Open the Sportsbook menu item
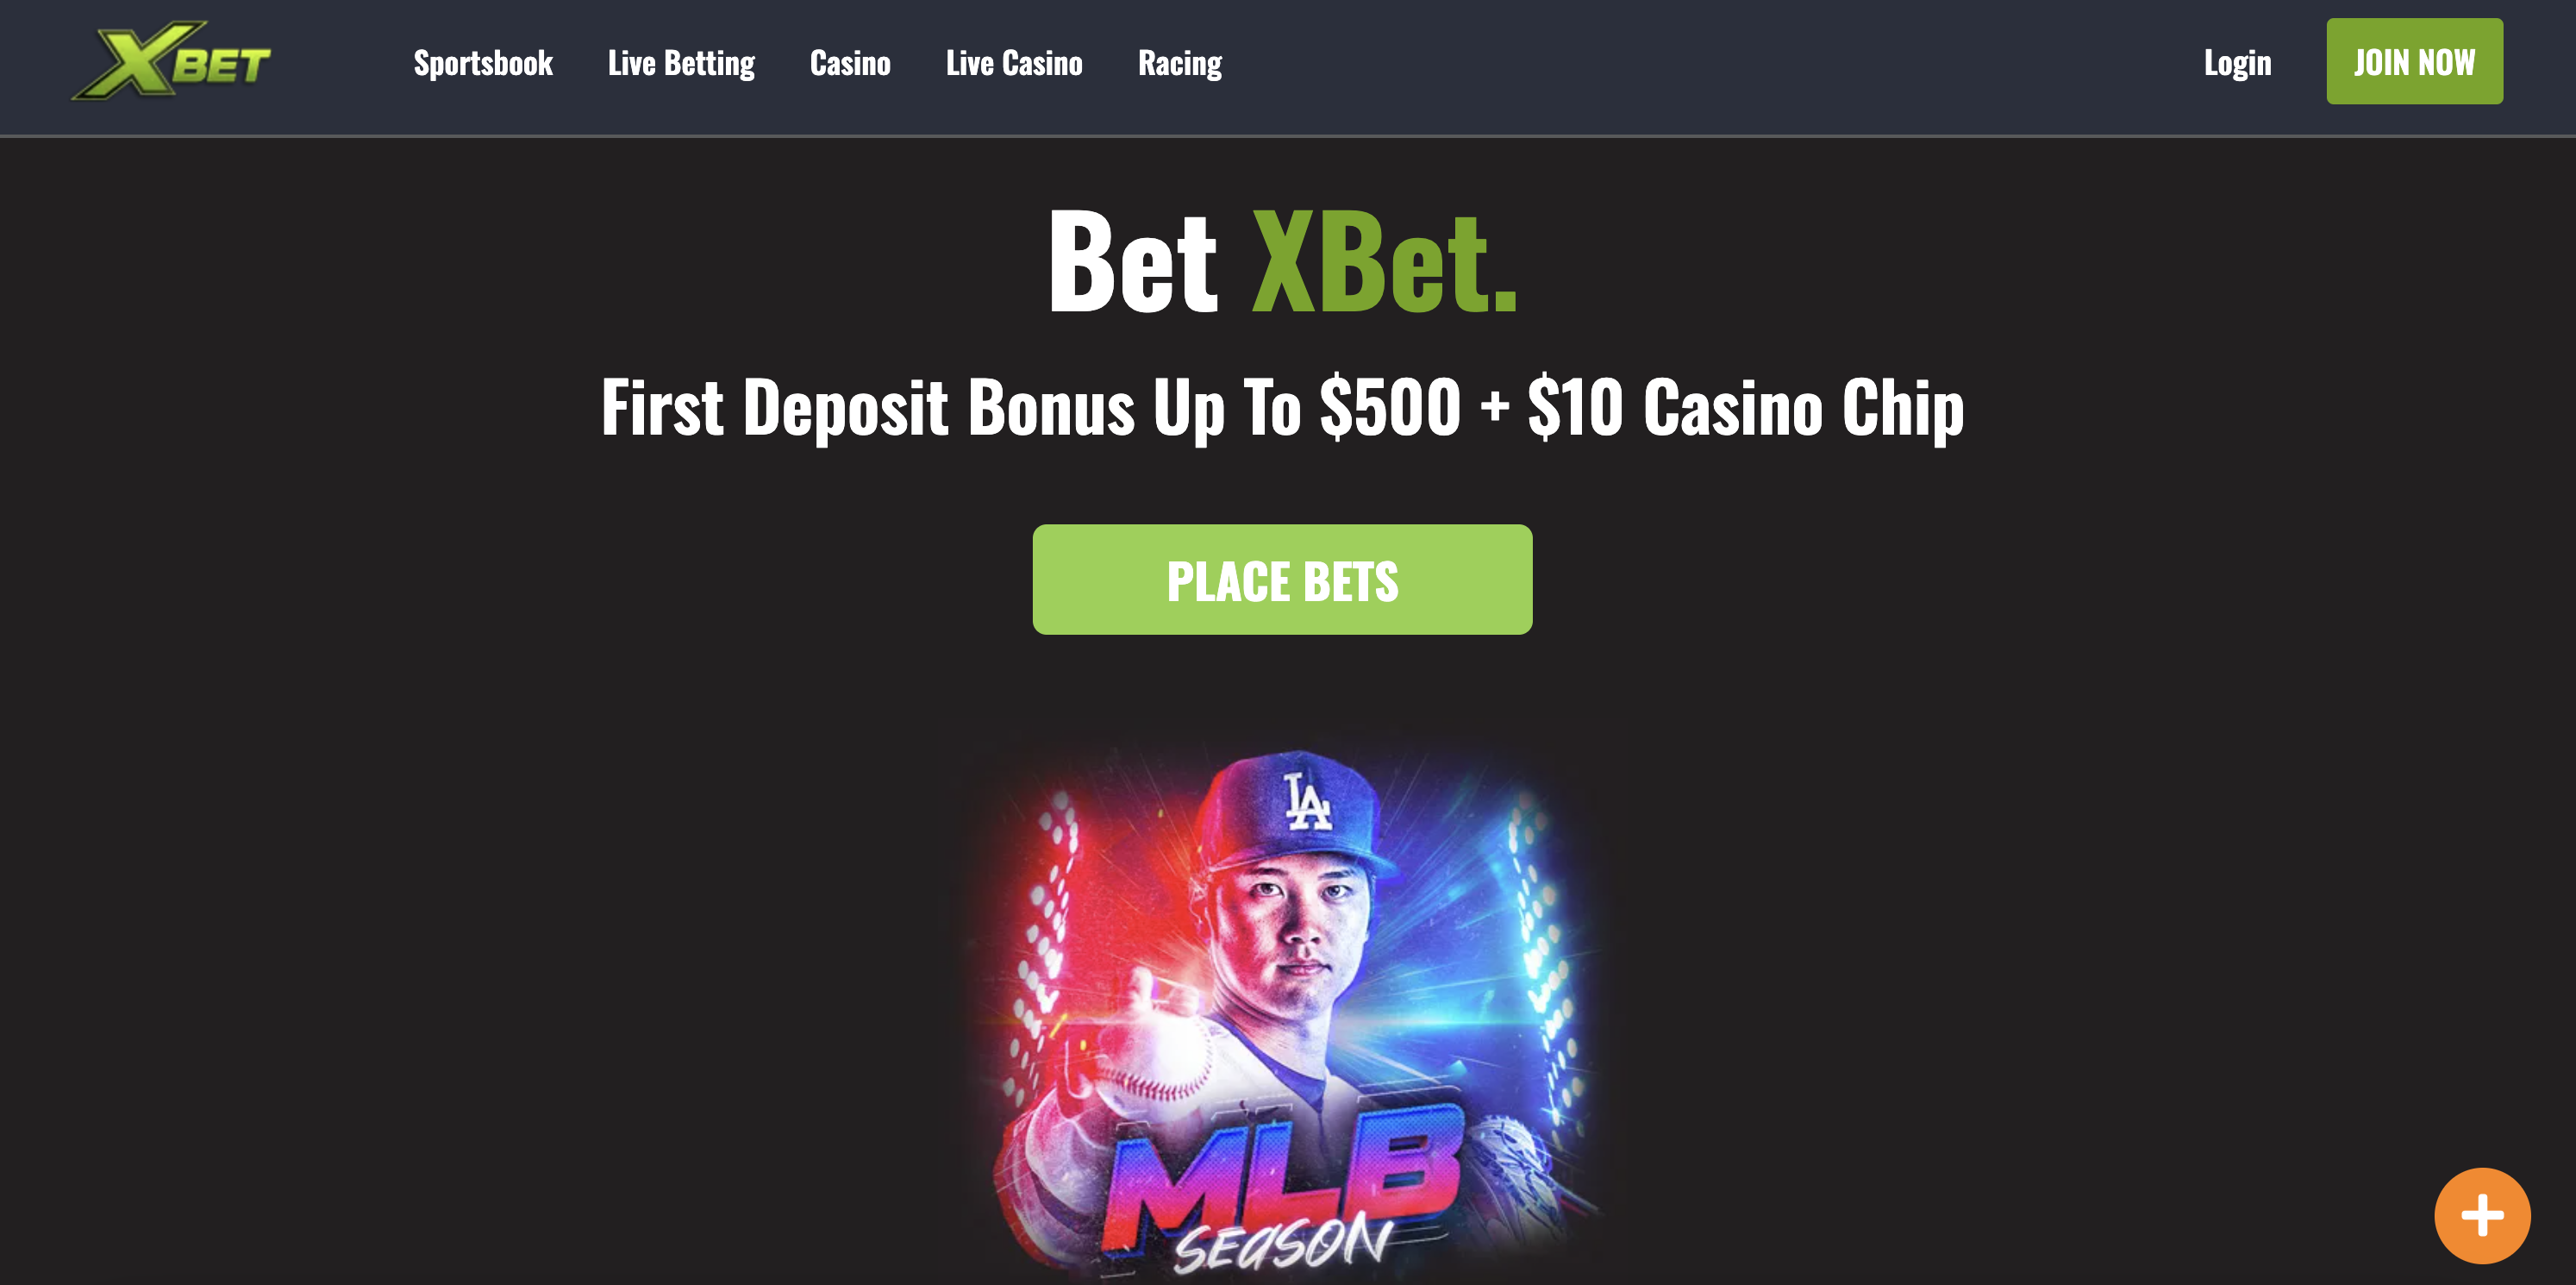The width and height of the screenshot is (2576, 1285). (483, 63)
